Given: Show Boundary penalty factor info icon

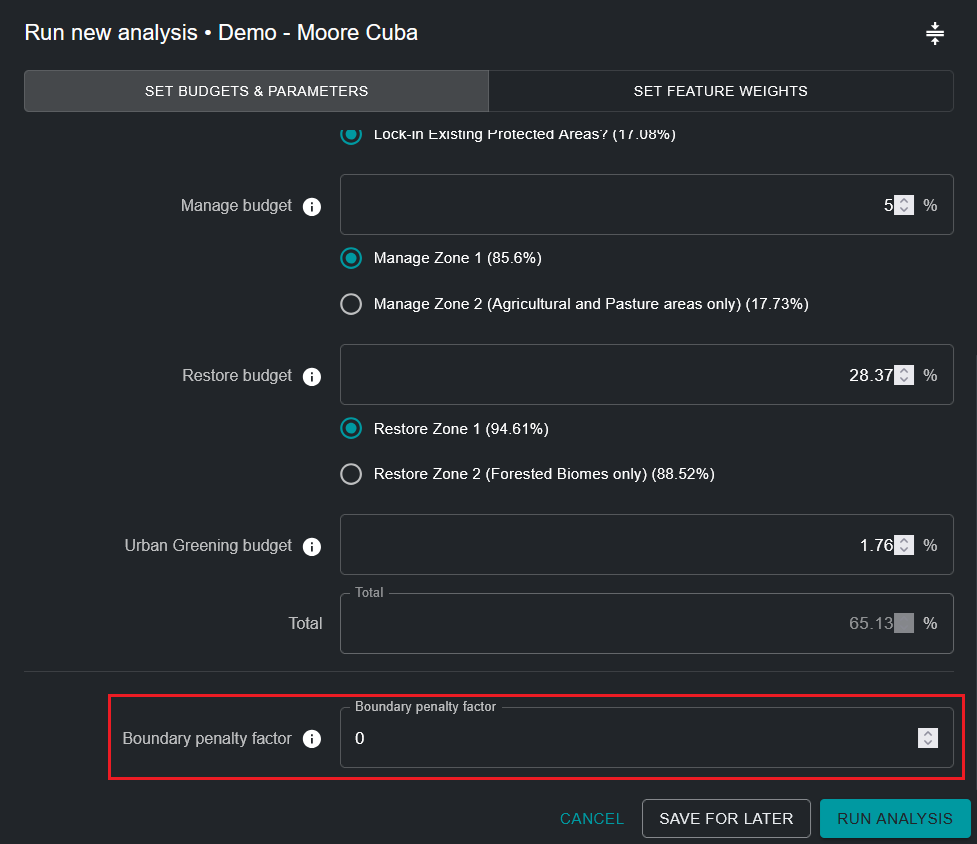Looking at the screenshot, I should click(x=312, y=739).
